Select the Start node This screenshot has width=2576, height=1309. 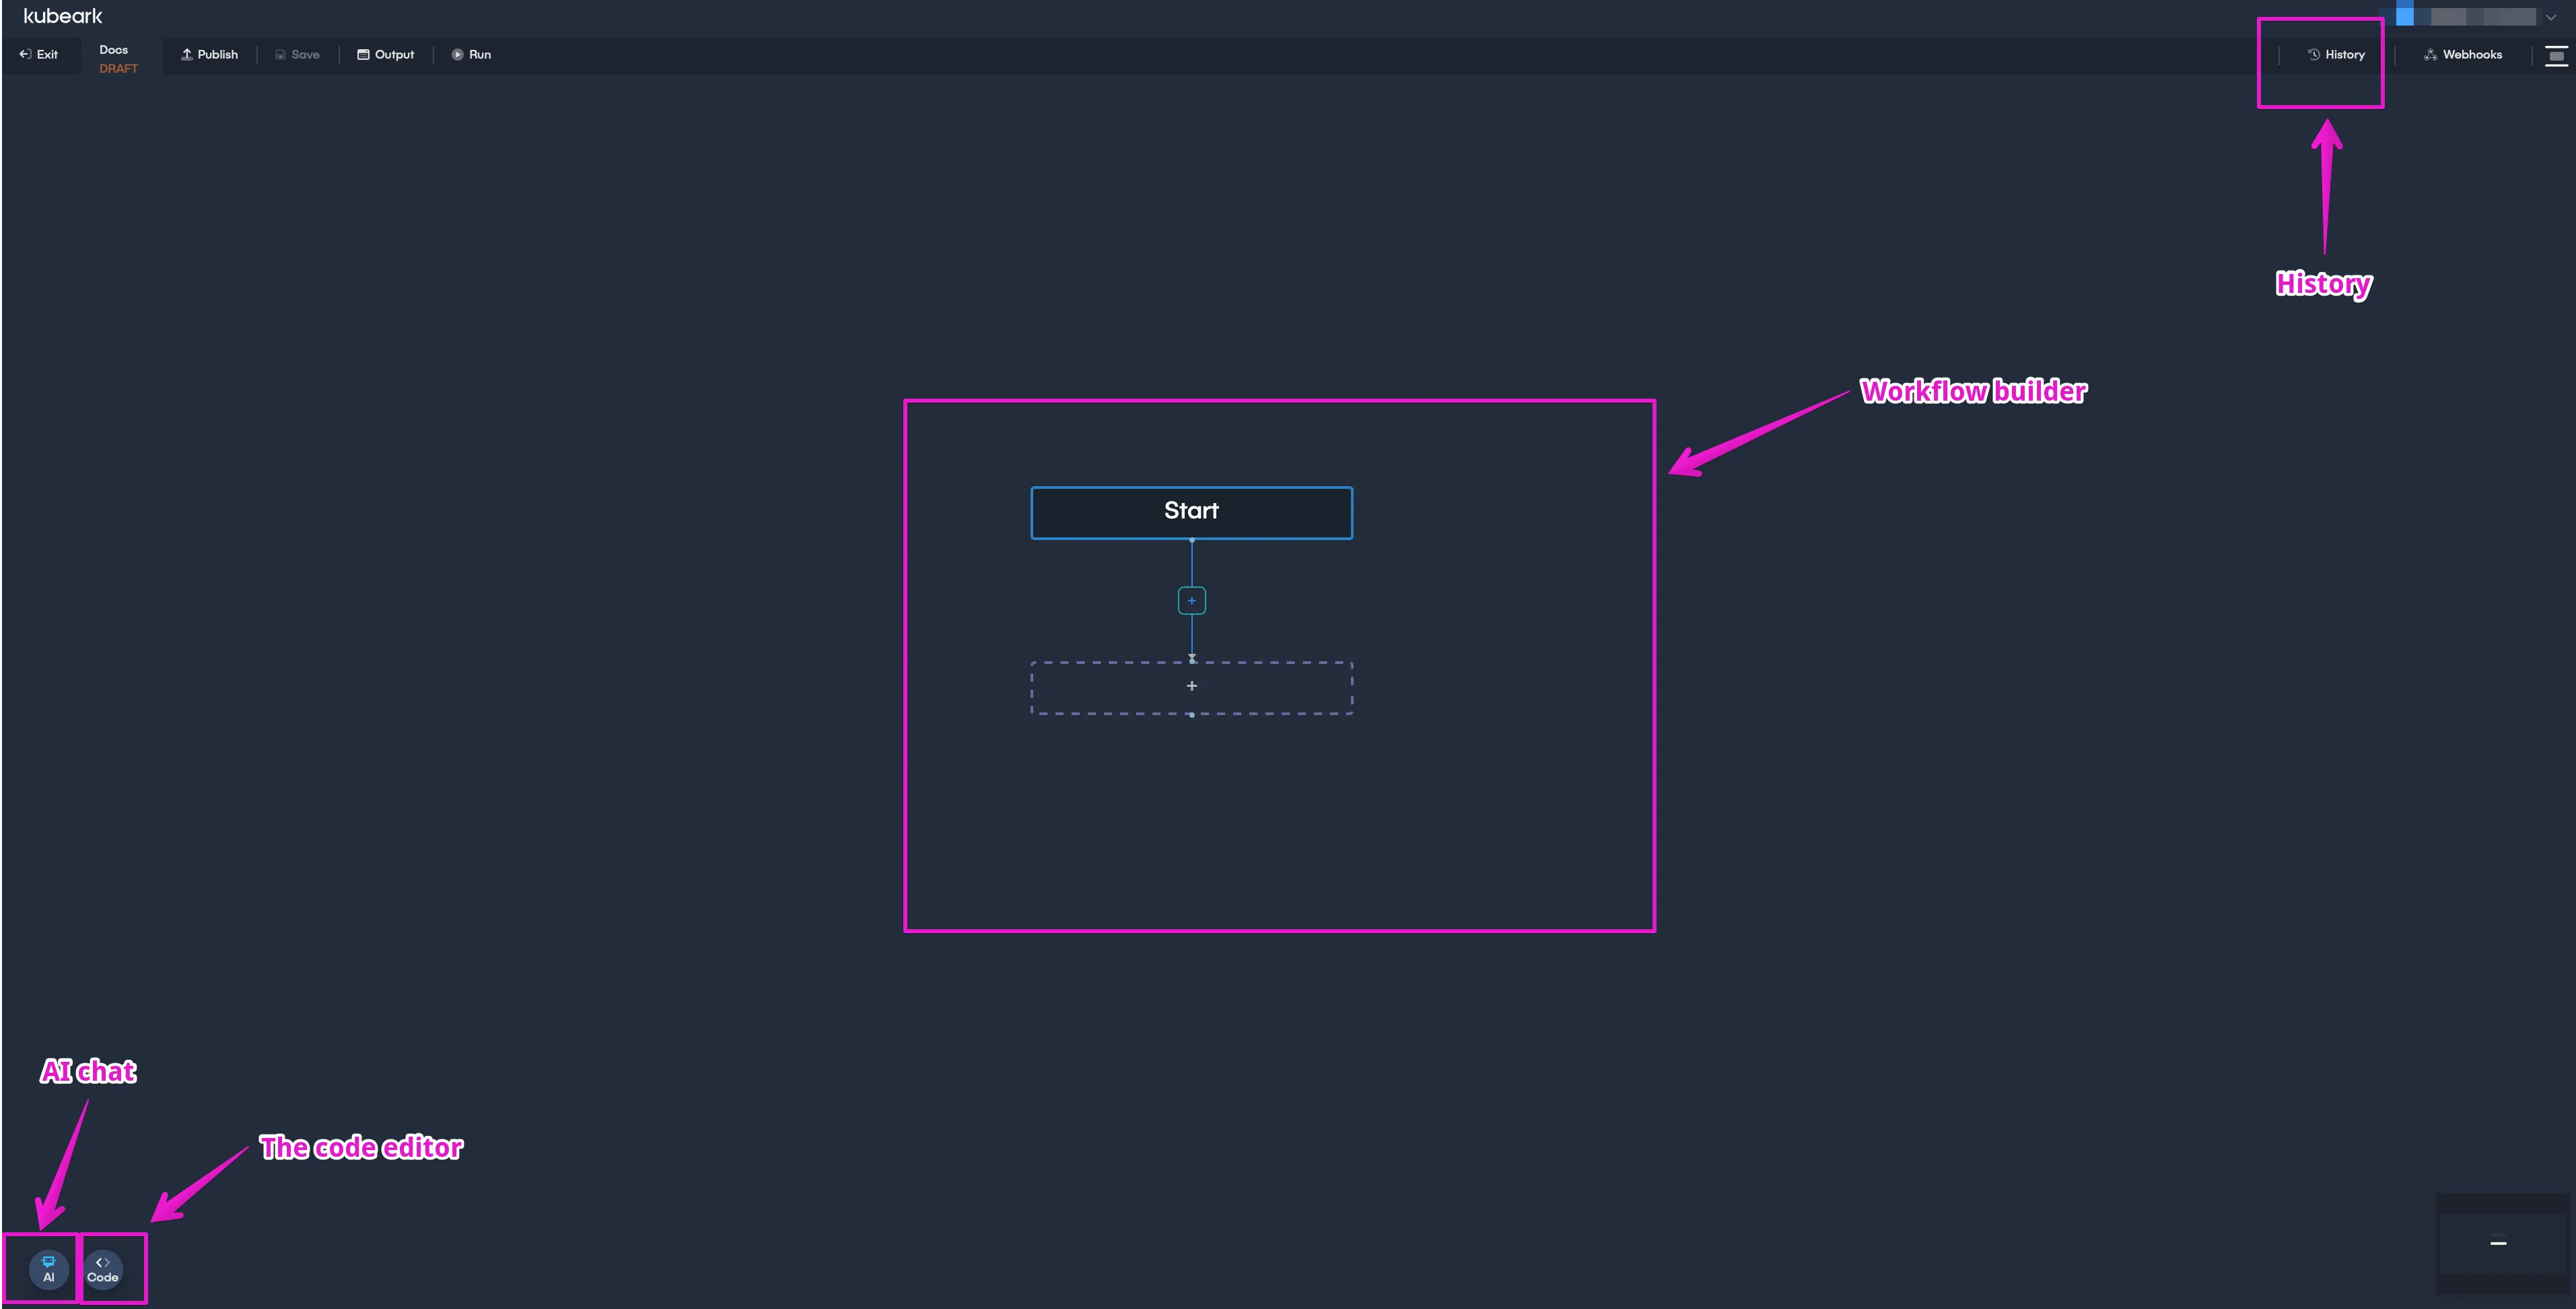point(1191,512)
